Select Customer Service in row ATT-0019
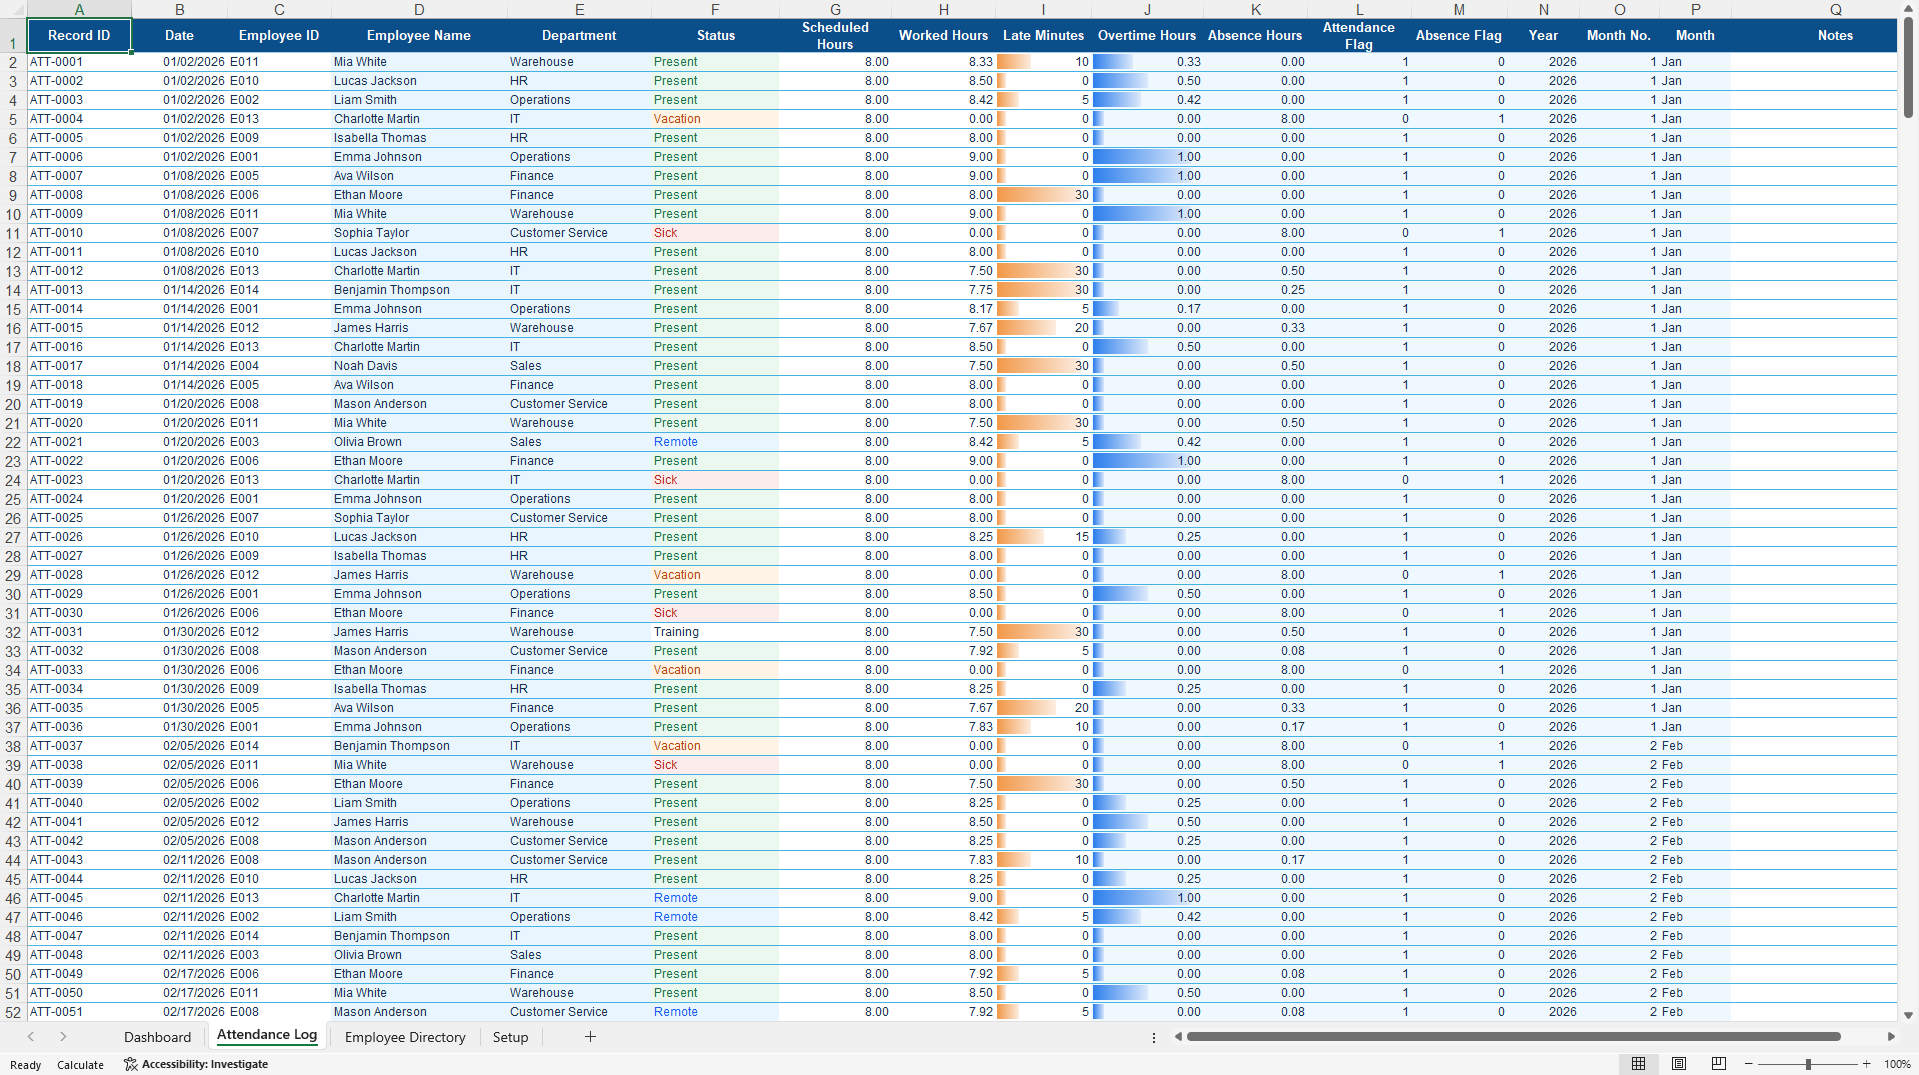1919x1075 pixels. click(579, 404)
